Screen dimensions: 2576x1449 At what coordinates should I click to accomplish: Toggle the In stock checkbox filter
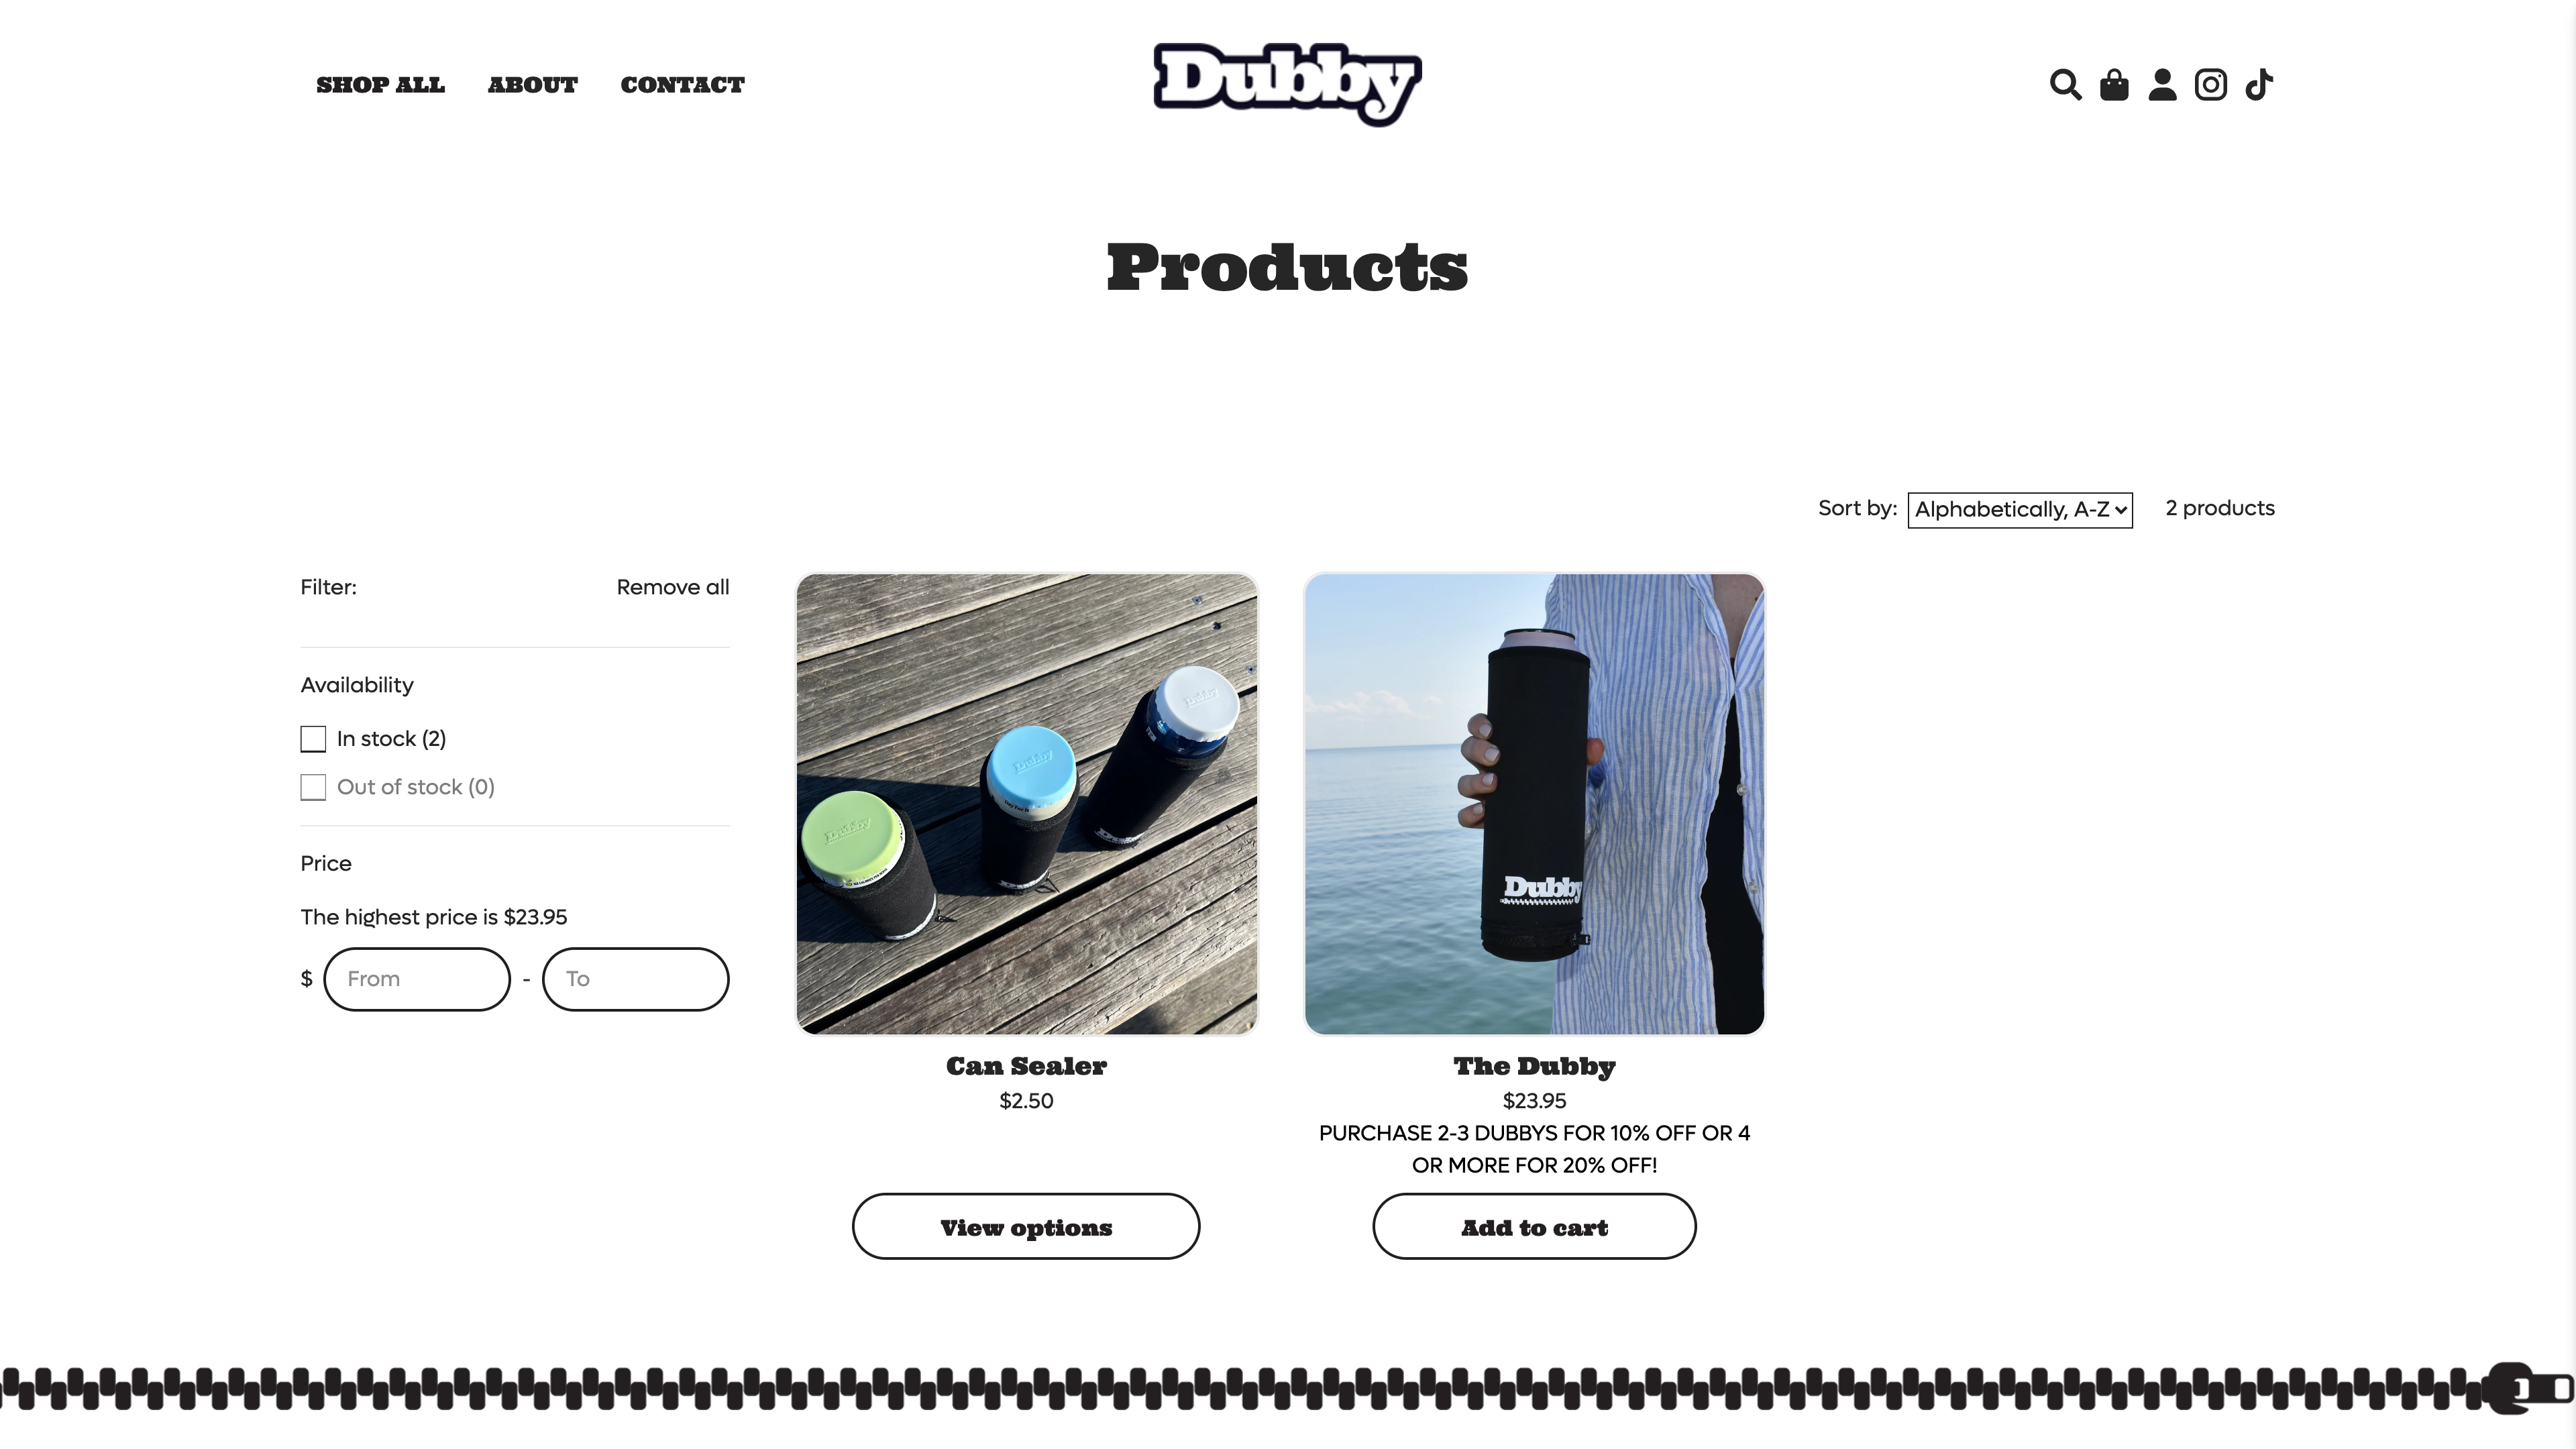tap(313, 738)
